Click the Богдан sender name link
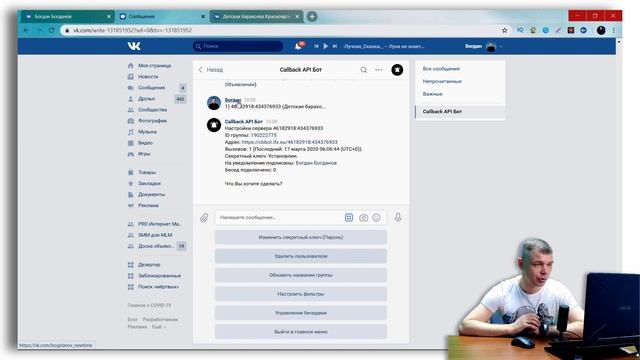The height and width of the screenshot is (360, 640). pyautogui.click(x=233, y=100)
